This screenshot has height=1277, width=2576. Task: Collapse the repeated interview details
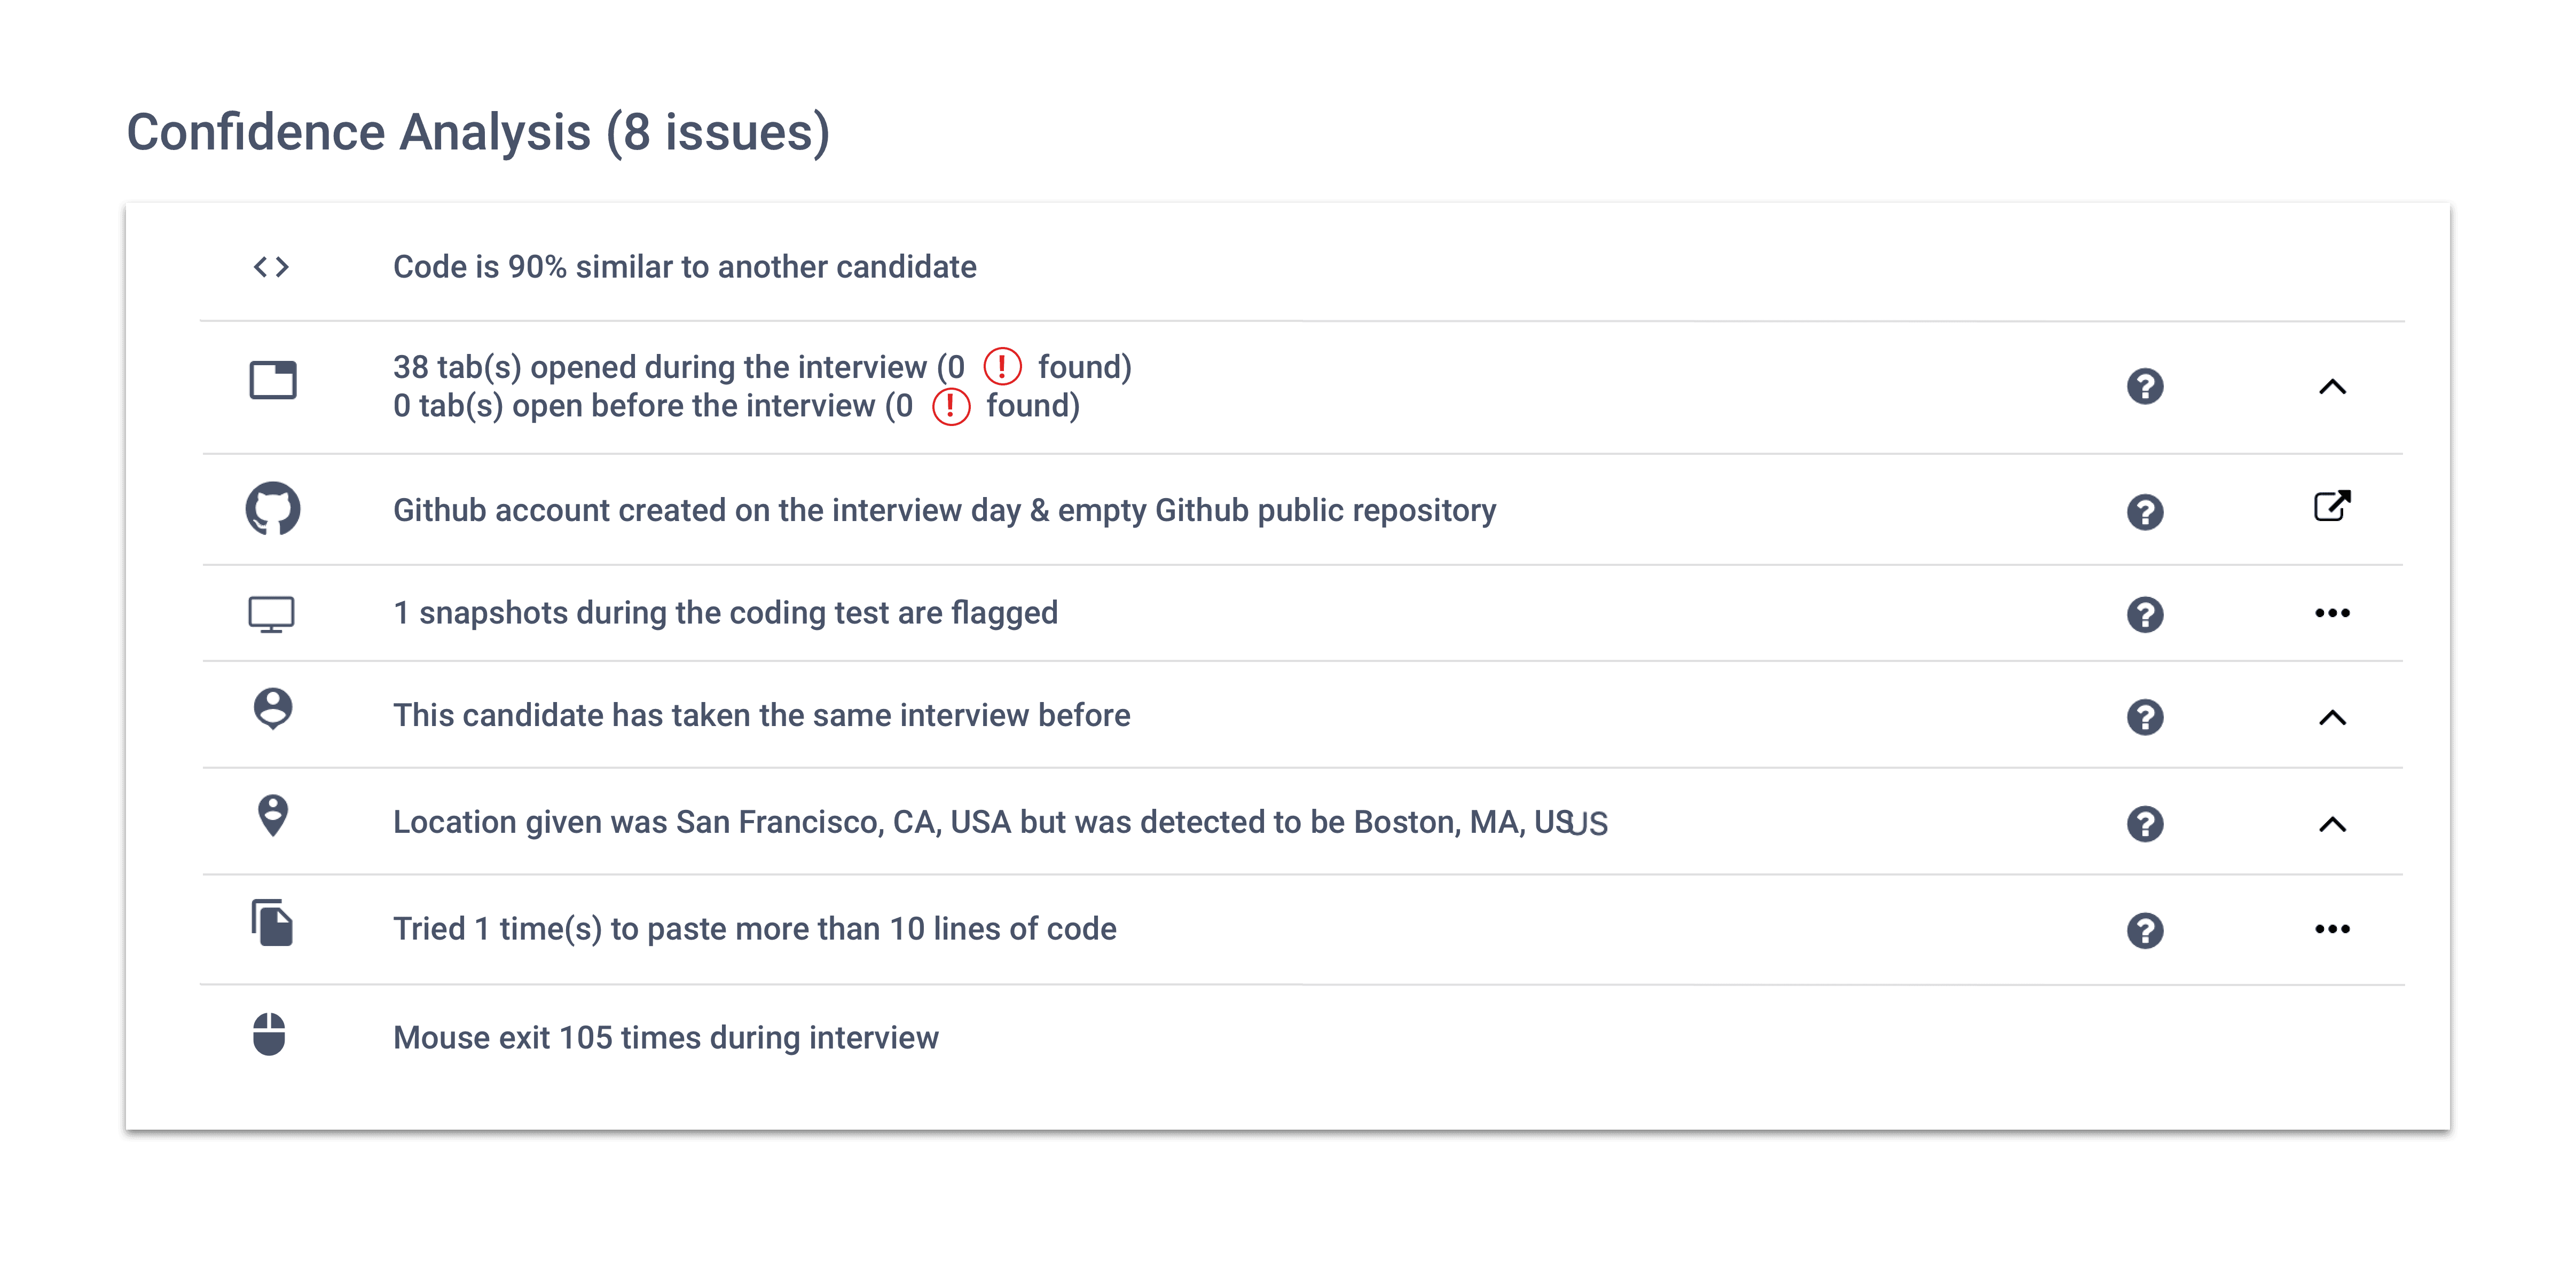(2333, 717)
